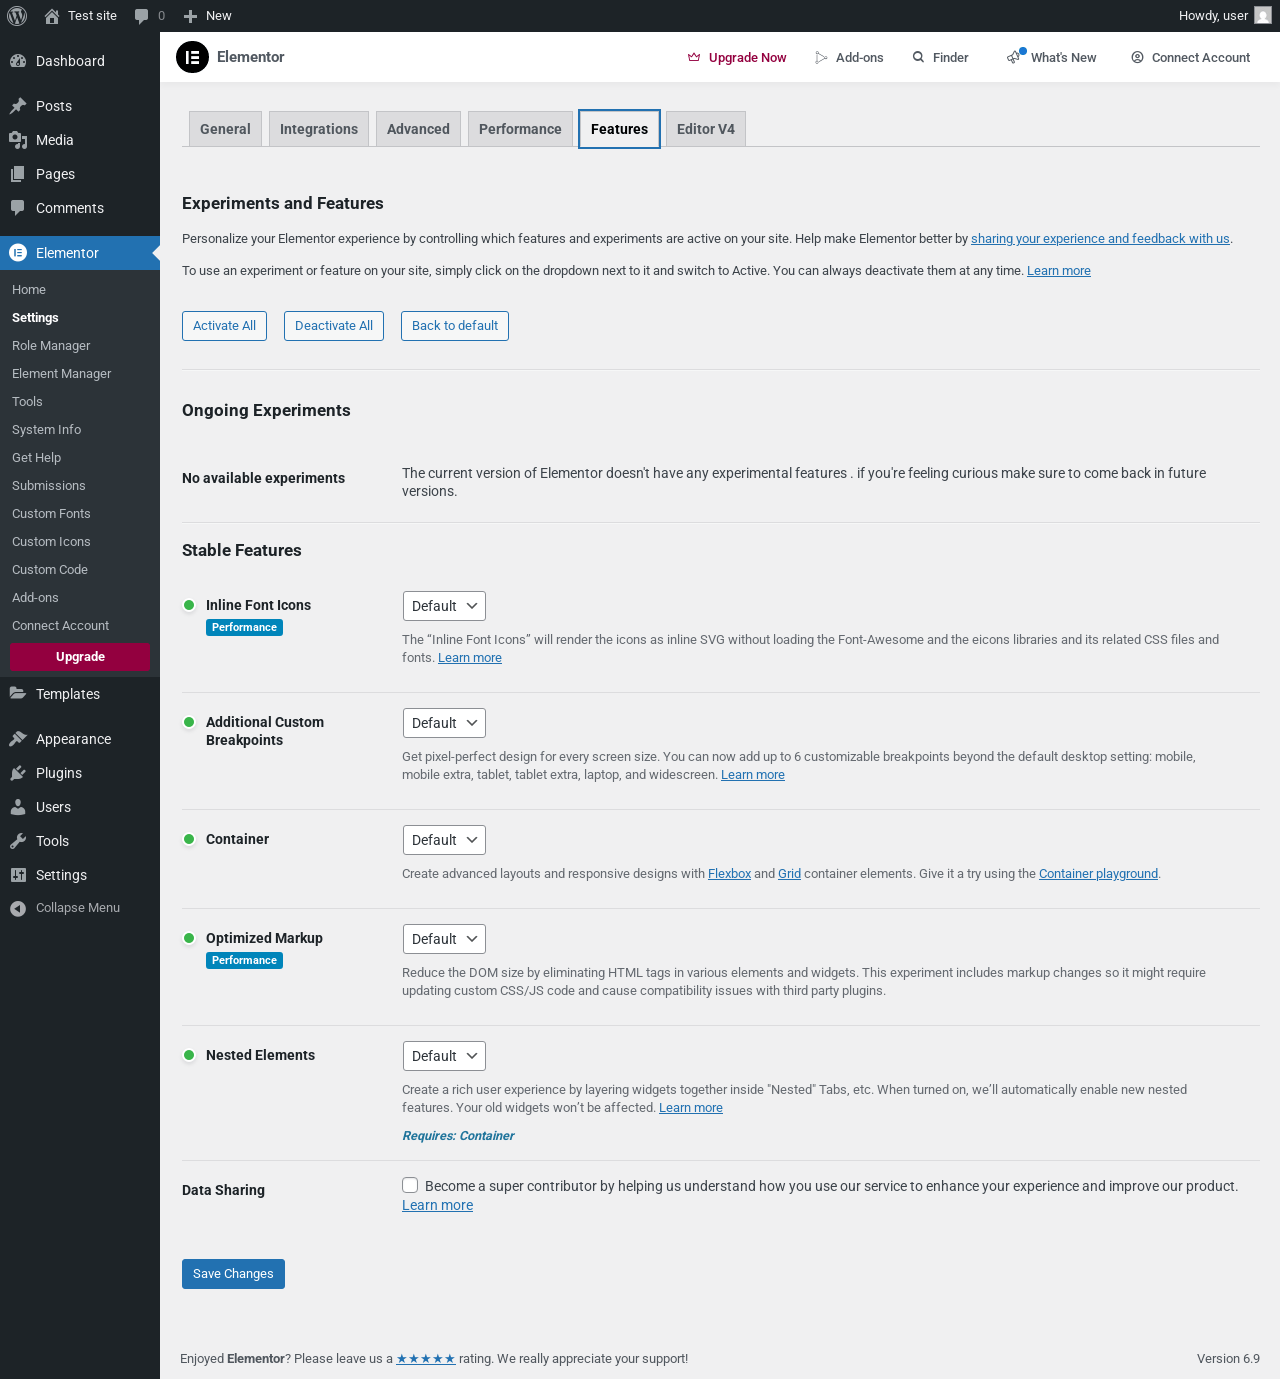Switch to the Performance tab

click(520, 129)
